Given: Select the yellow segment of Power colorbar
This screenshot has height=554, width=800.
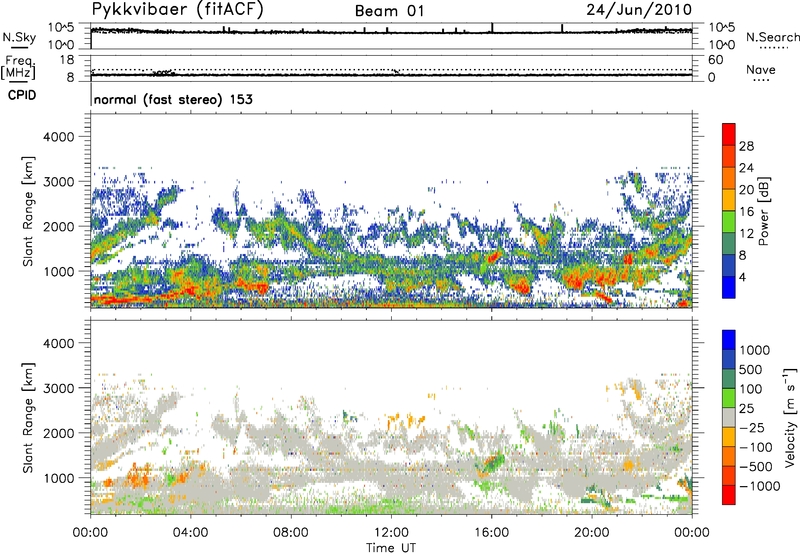Looking at the screenshot, I should pyautogui.click(x=729, y=200).
